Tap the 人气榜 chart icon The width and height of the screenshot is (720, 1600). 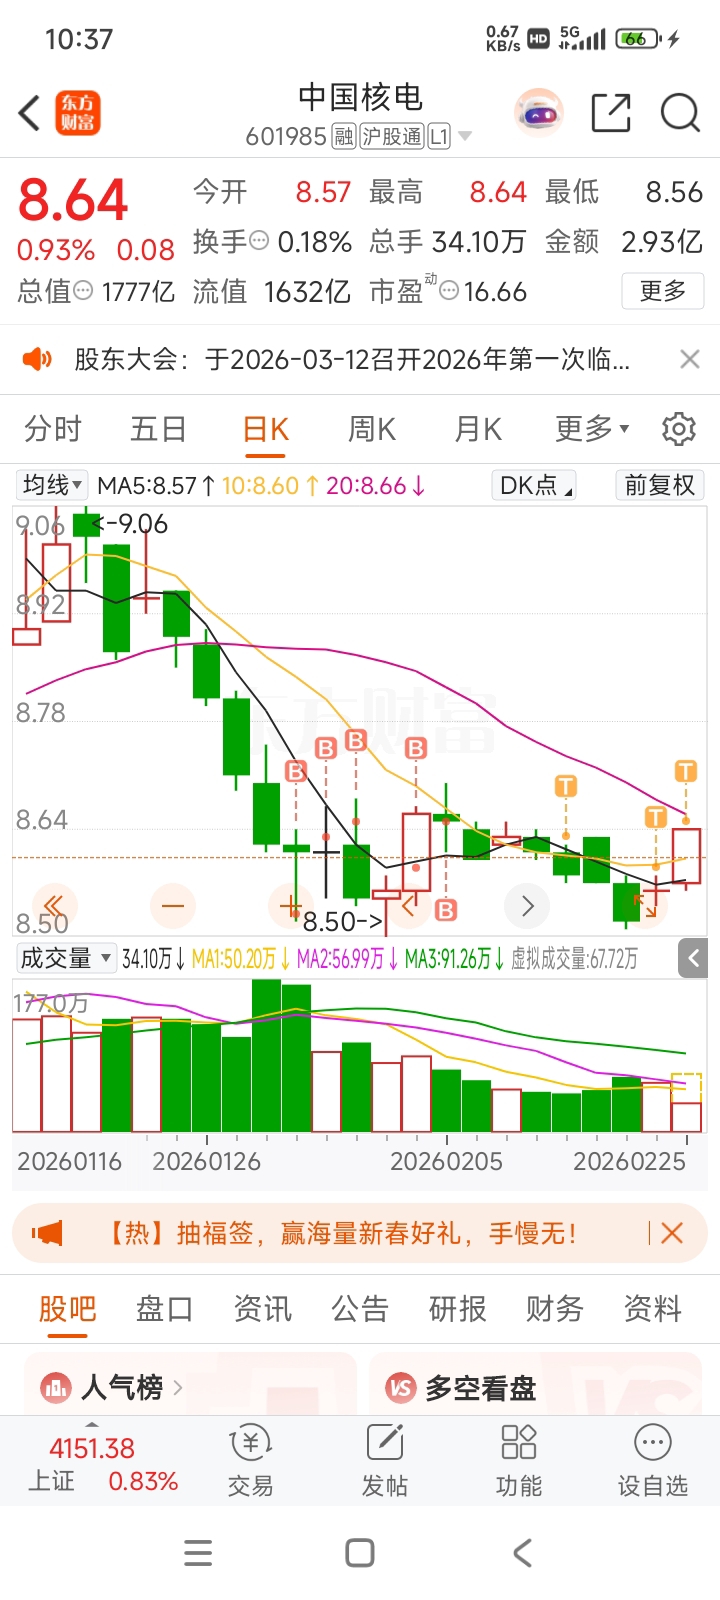click(x=56, y=1387)
